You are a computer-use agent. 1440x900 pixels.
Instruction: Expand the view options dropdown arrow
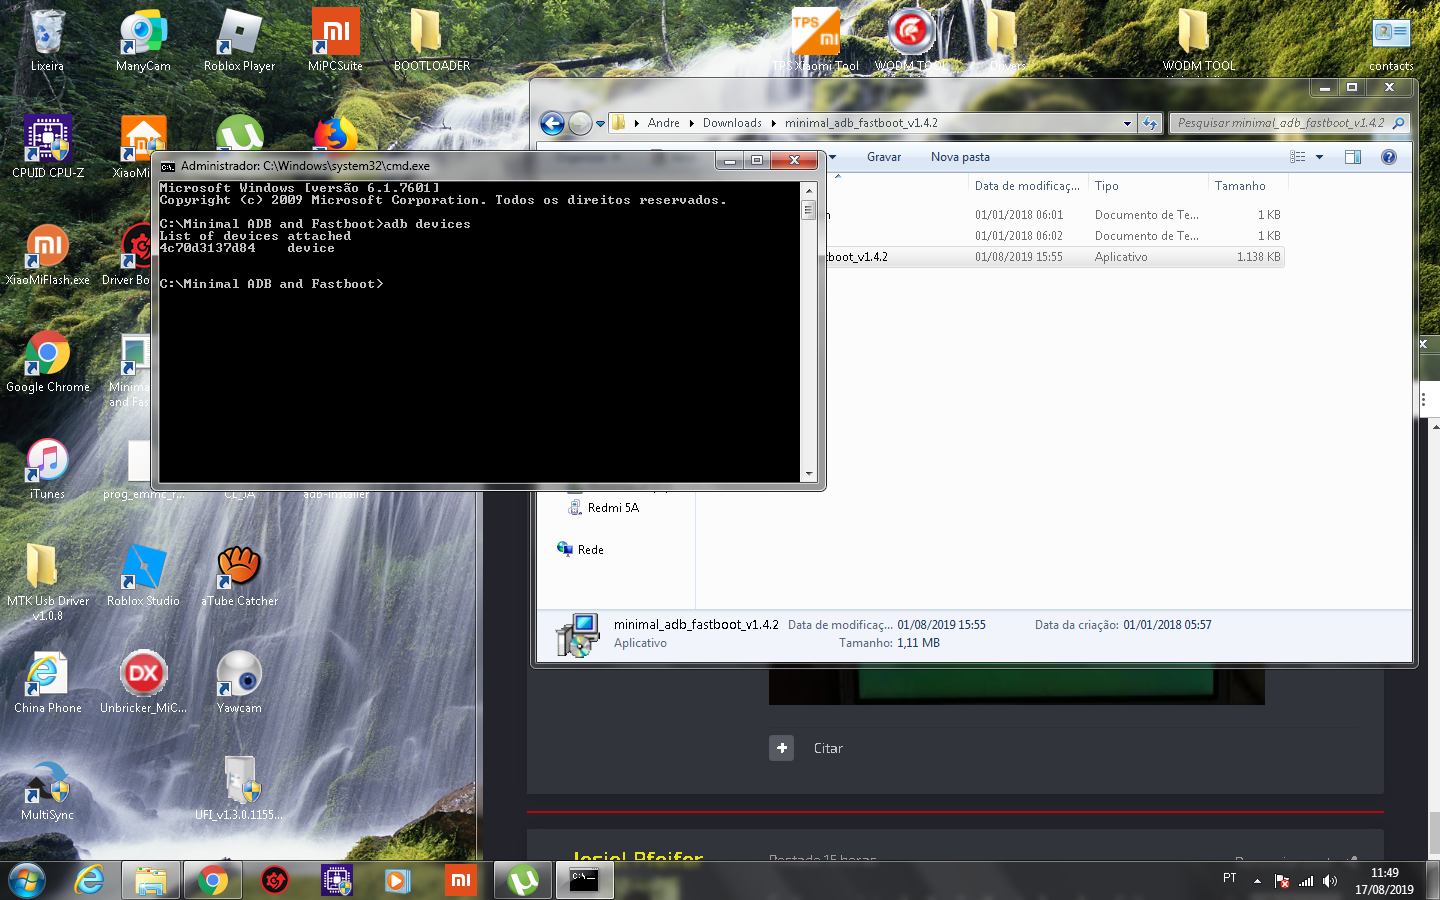coord(1319,157)
